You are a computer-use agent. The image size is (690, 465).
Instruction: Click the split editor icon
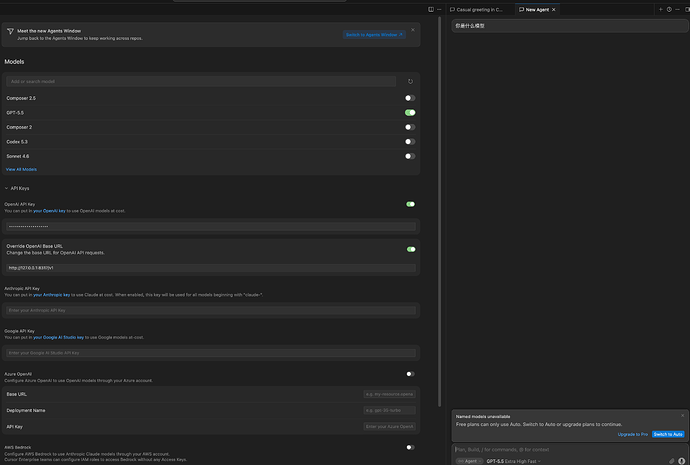(431, 9)
